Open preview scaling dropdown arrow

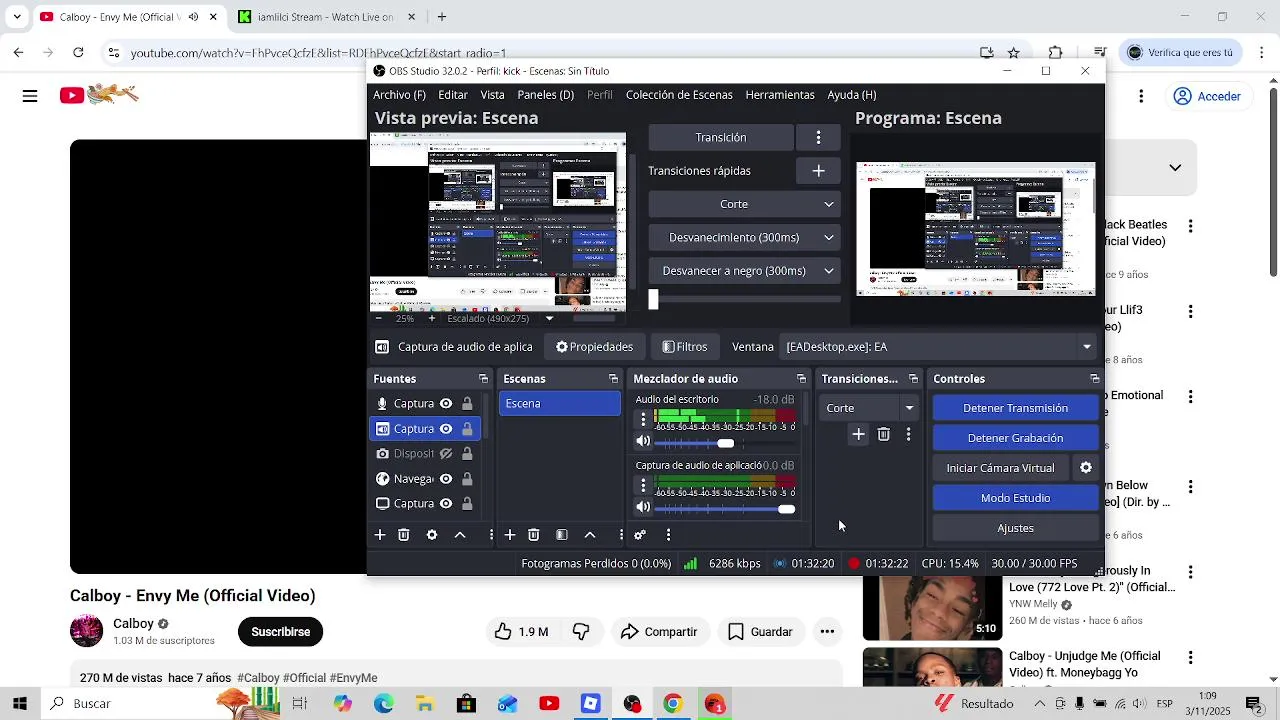[x=549, y=318]
